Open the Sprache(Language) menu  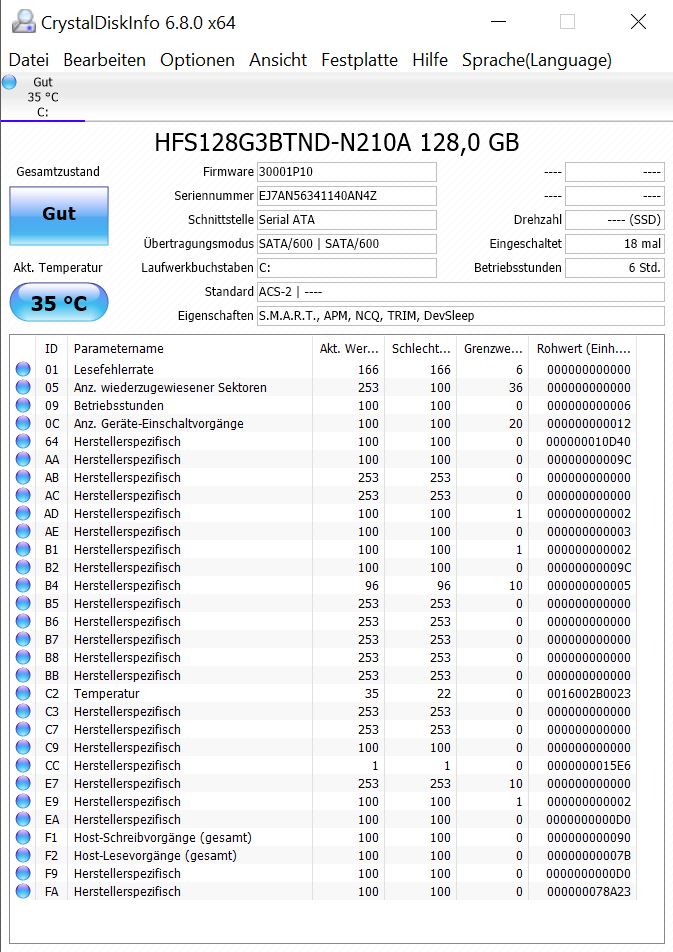coord(537,60)
